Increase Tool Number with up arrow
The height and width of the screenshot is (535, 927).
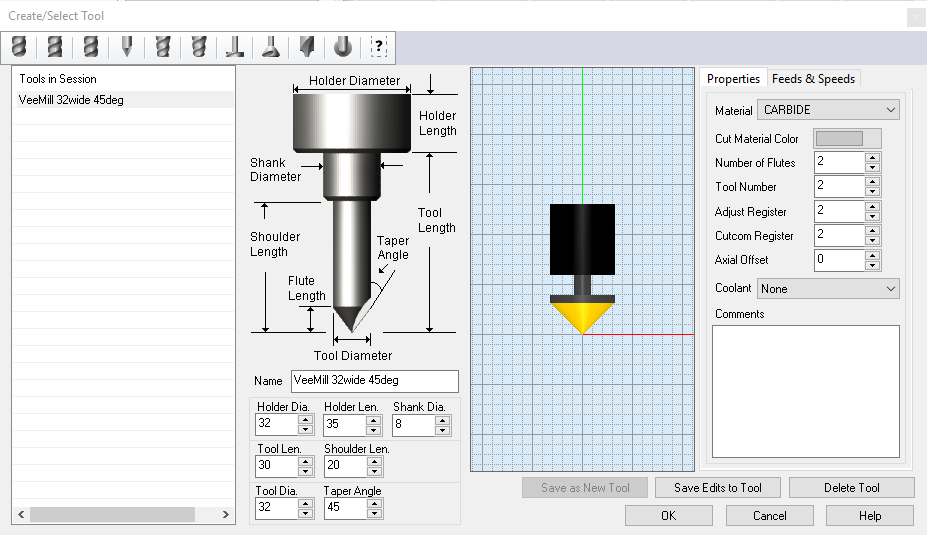pyautogui.click(x=872, y=181)
